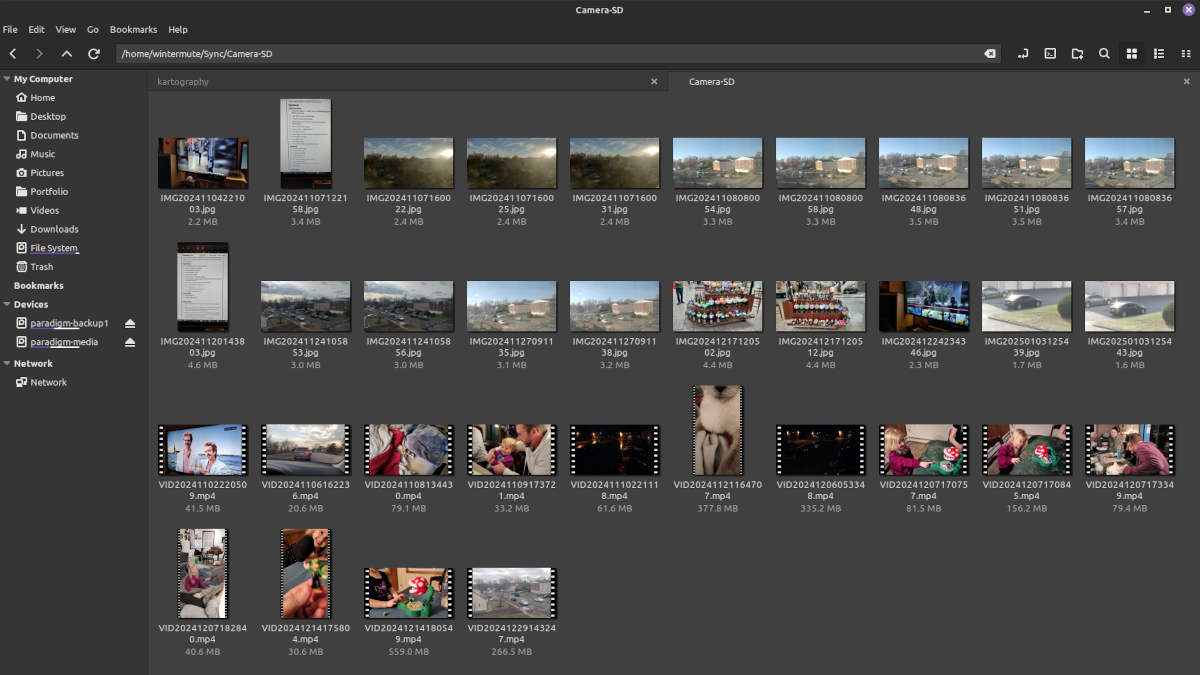Image resolution: width=1200 pixels, height=675 pixels.
Task: Select the VID20241214180549.mp4 video thumbnail
Action: click(x=408, y=593)
